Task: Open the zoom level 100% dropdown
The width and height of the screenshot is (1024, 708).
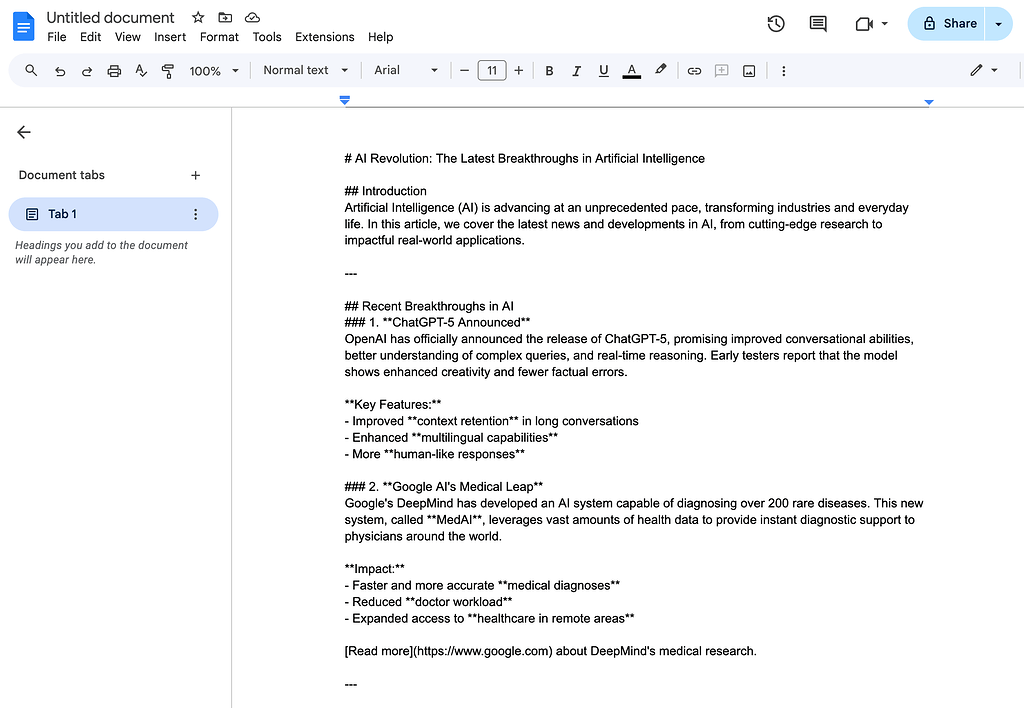Action: click(213, 70)
